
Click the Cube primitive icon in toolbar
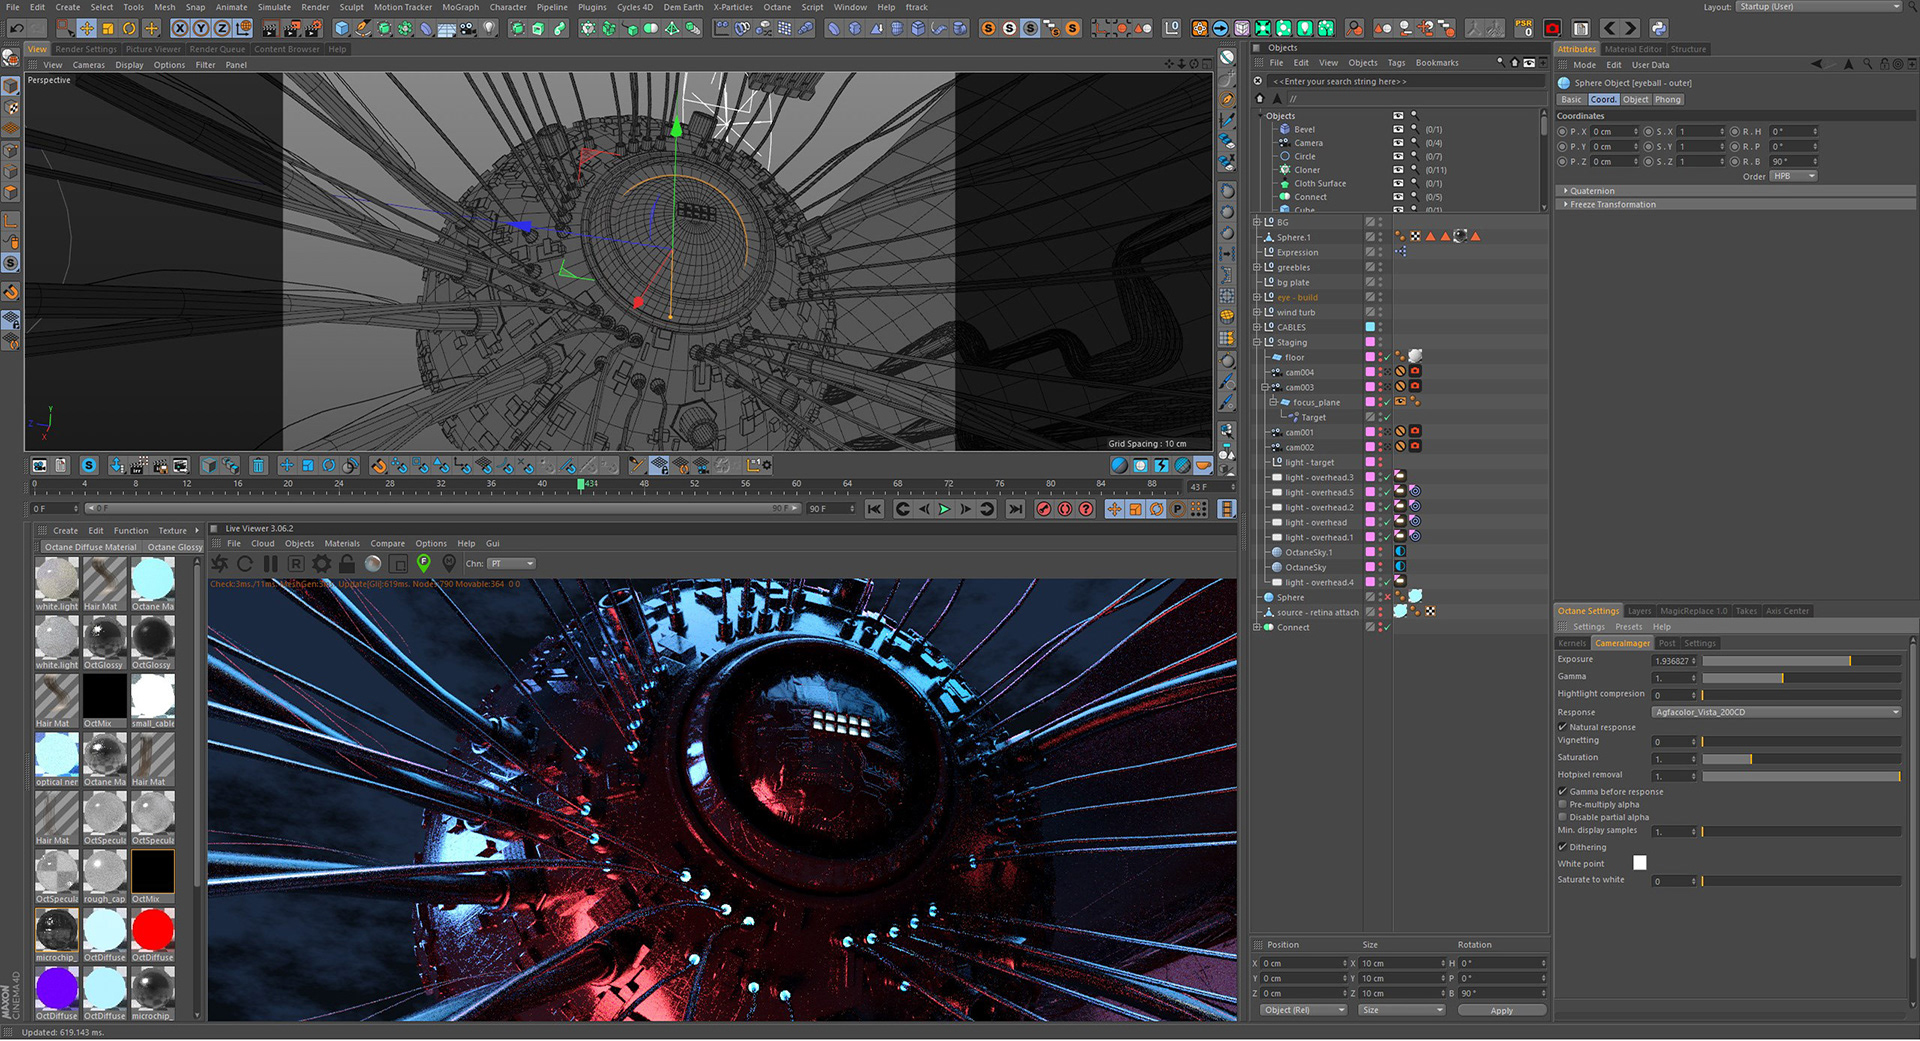point(342,28)
